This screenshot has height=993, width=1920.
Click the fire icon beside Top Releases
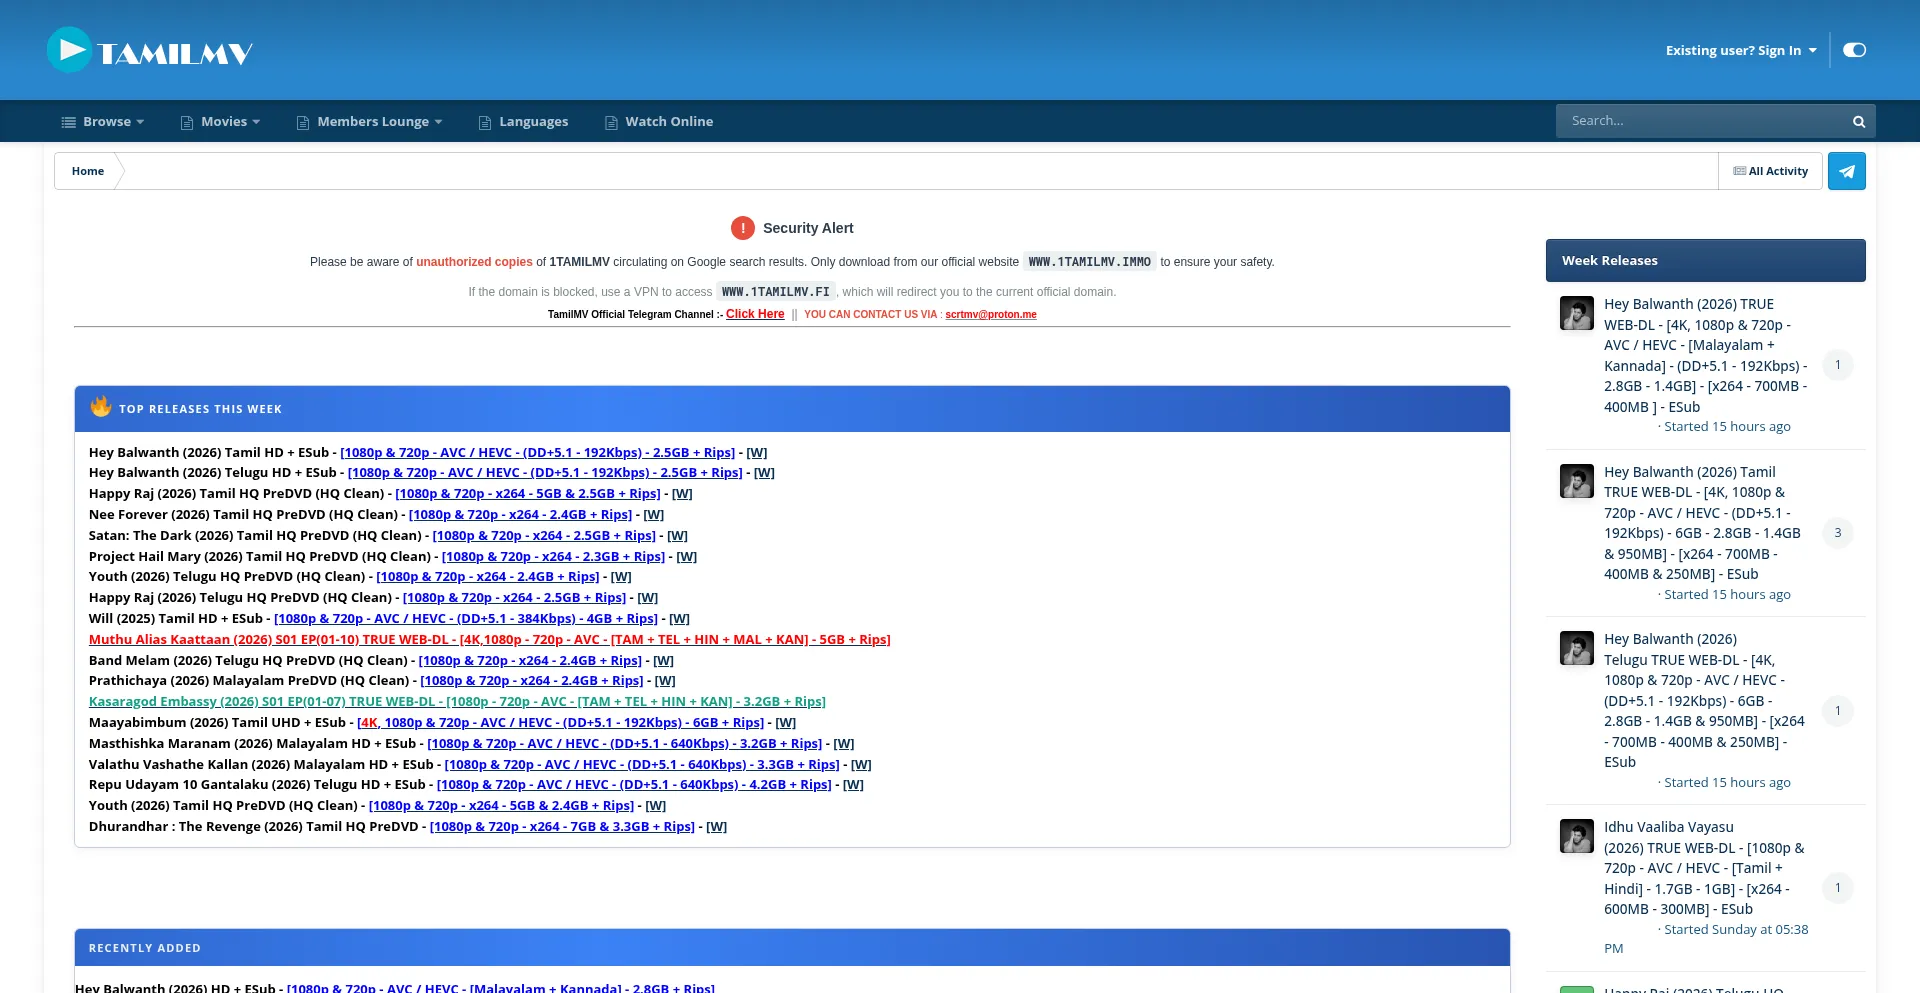[x=101, y=406]
